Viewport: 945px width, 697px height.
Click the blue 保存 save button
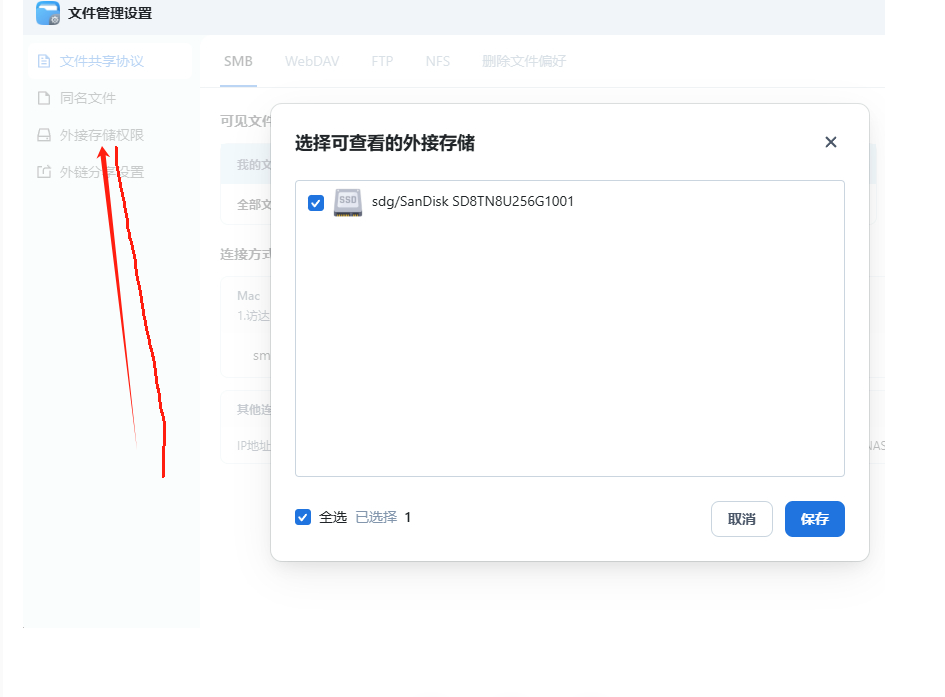click(x=814, y=519)
